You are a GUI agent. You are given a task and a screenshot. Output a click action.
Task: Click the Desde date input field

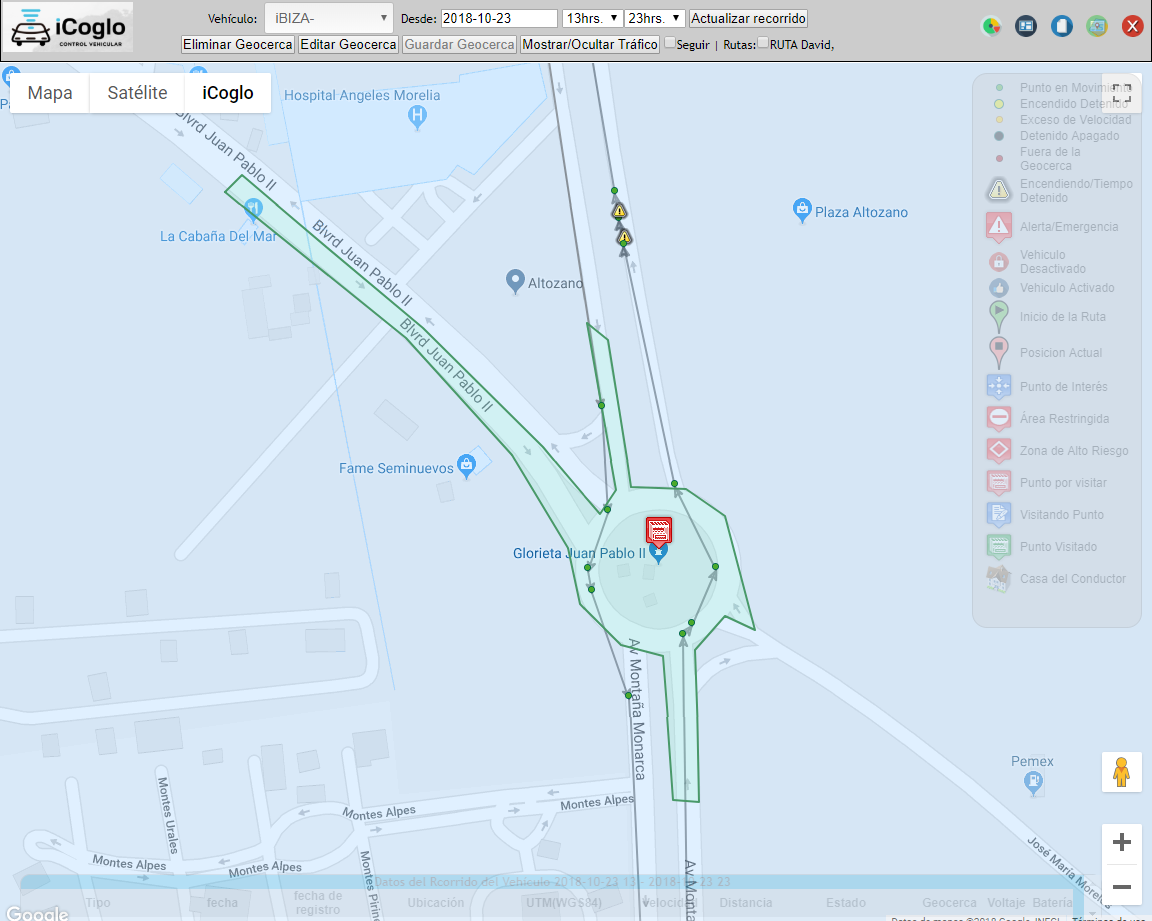tap(499, 18)
